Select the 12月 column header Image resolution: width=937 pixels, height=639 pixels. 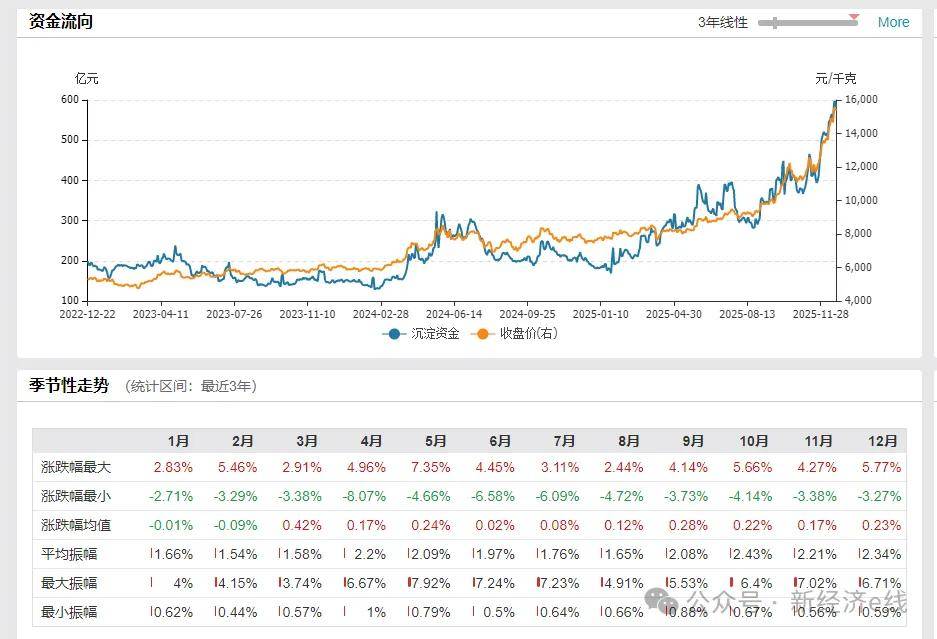[883, 441]
